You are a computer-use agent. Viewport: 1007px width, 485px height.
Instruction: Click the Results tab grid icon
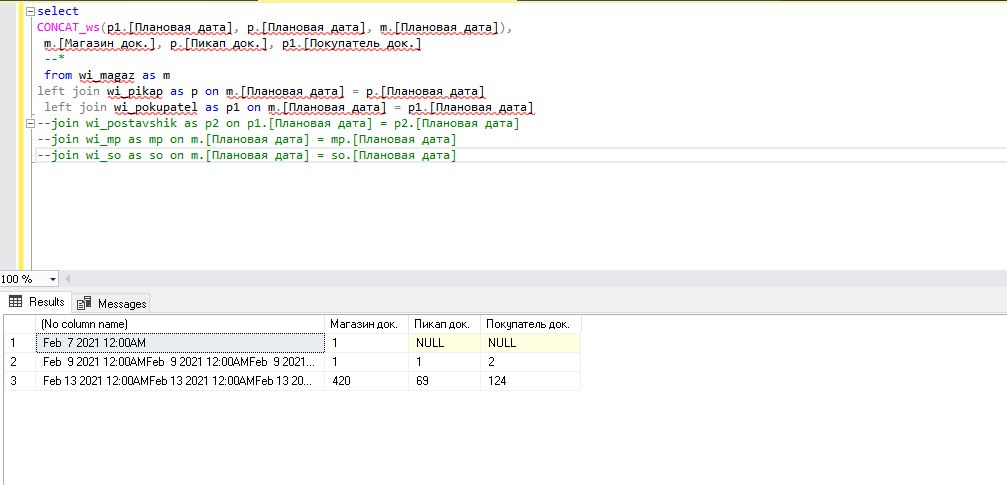point(16,302)
